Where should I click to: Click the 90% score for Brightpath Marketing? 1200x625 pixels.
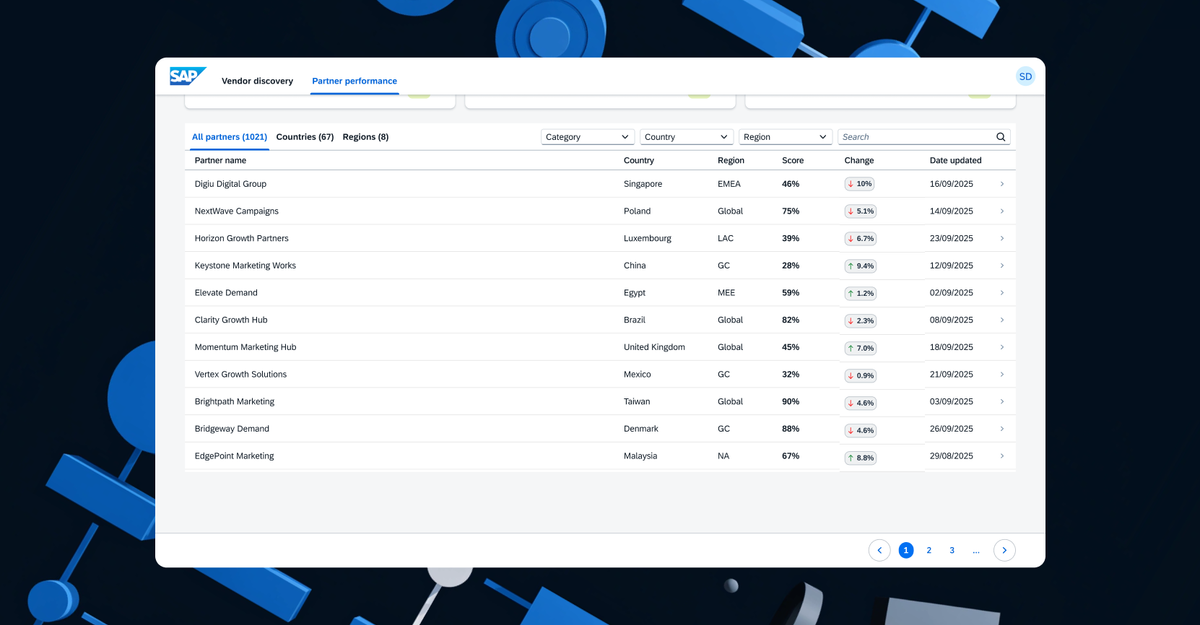791,401
